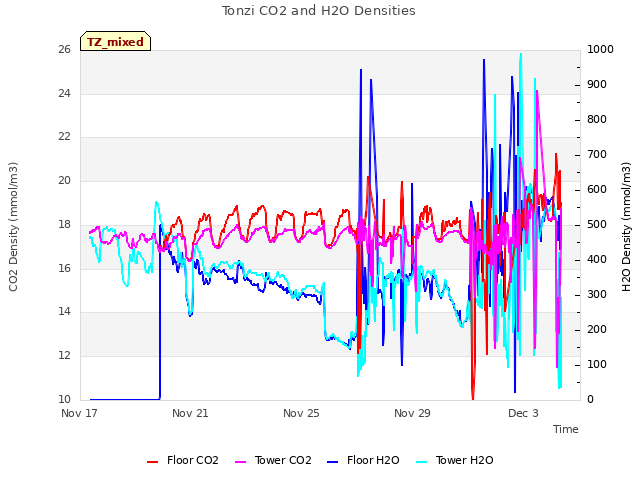
Task: Toggle the Tower CO2 legend entry
Action: [273, 460]
